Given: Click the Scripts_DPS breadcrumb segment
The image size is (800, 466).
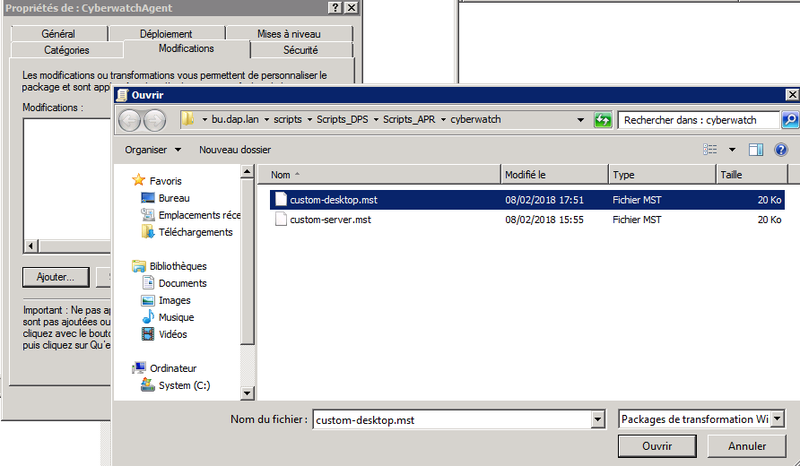Looking at the screenshot, I should click(342, 119).
